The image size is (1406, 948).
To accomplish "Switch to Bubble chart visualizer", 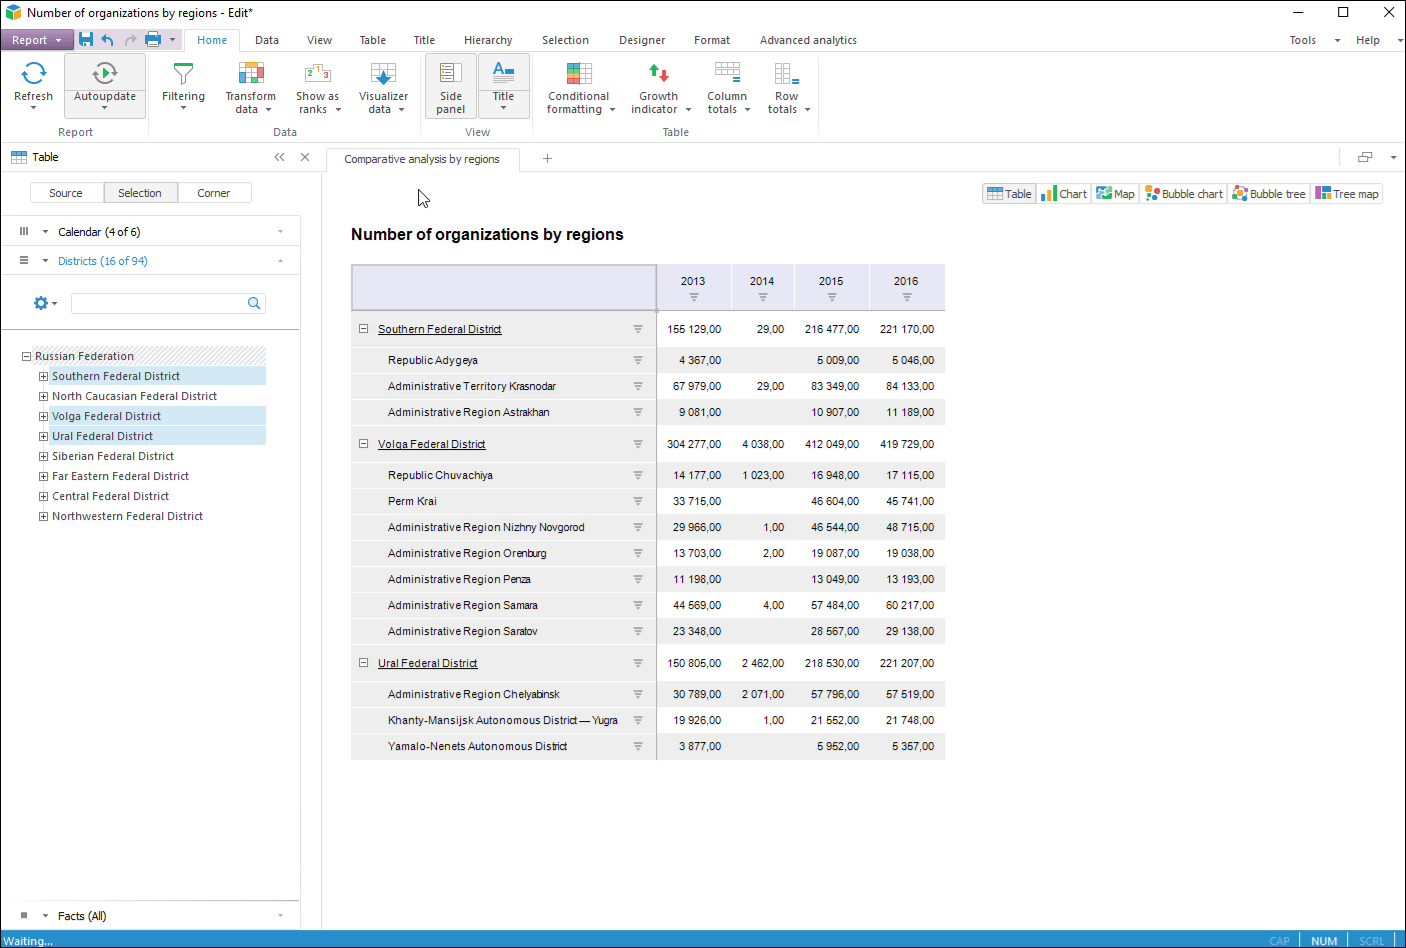I will 1184,194.
